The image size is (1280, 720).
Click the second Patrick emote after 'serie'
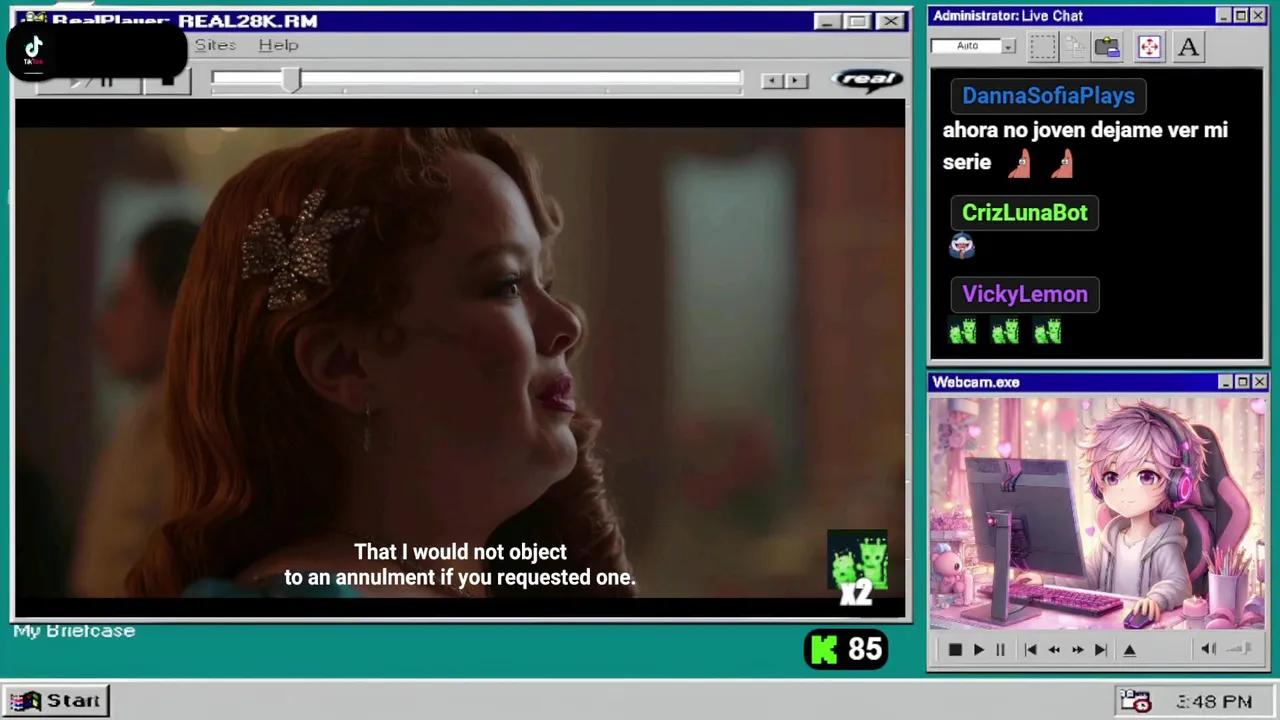(1062, 163)
